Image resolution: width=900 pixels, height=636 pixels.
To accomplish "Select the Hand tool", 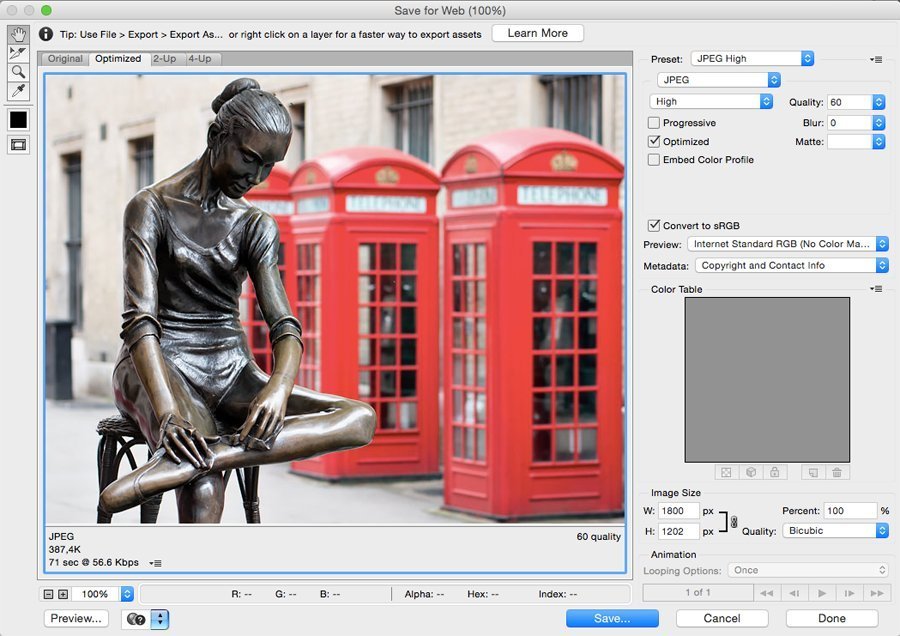I will [x=17, y=34].
